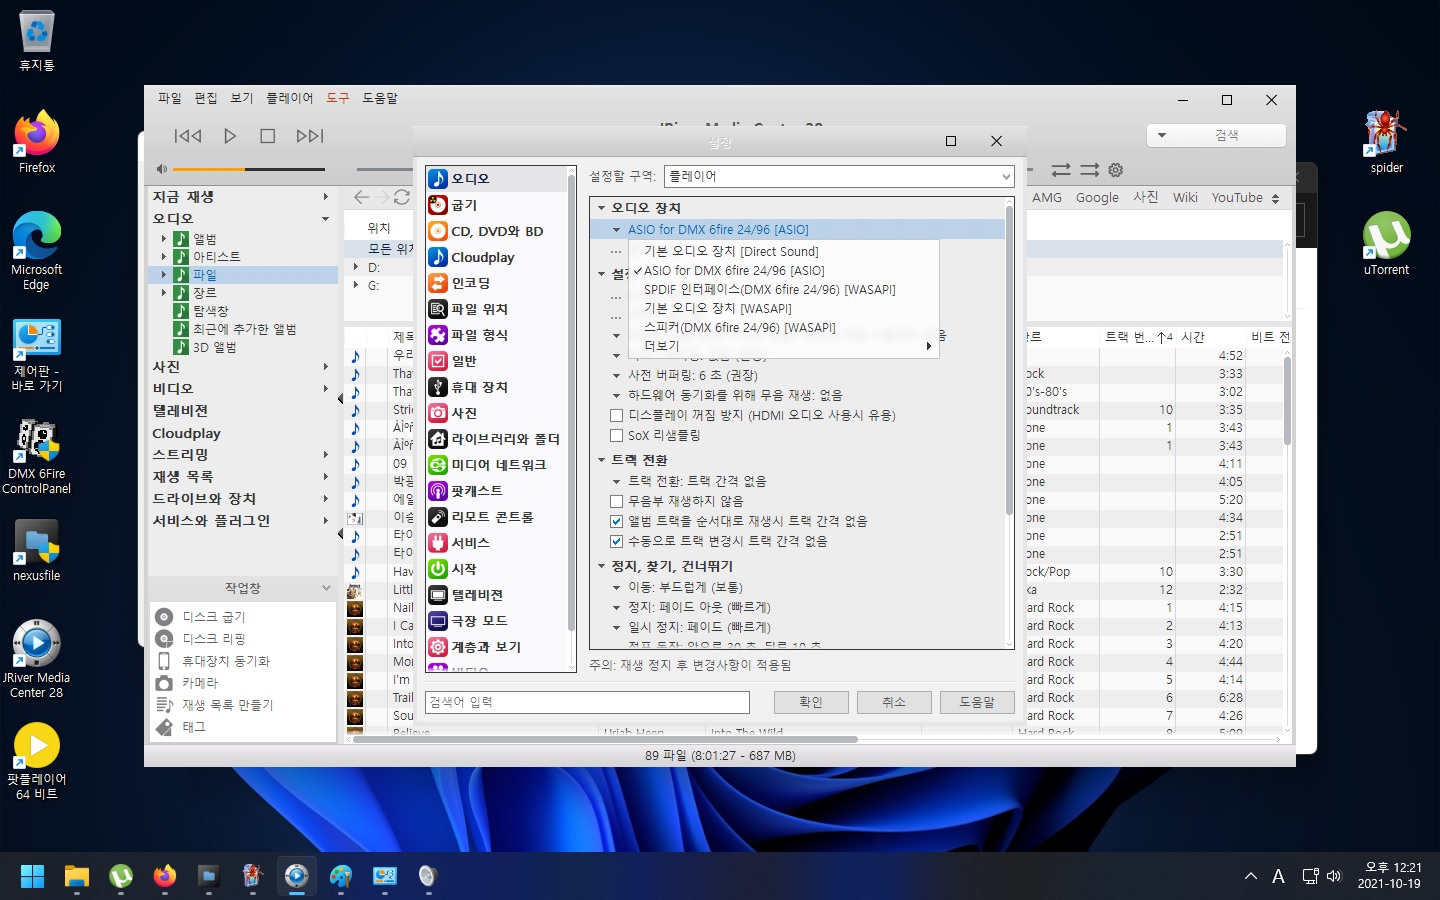
Task: Open the 휴대 장치 settings category
Action: [496, 387]
